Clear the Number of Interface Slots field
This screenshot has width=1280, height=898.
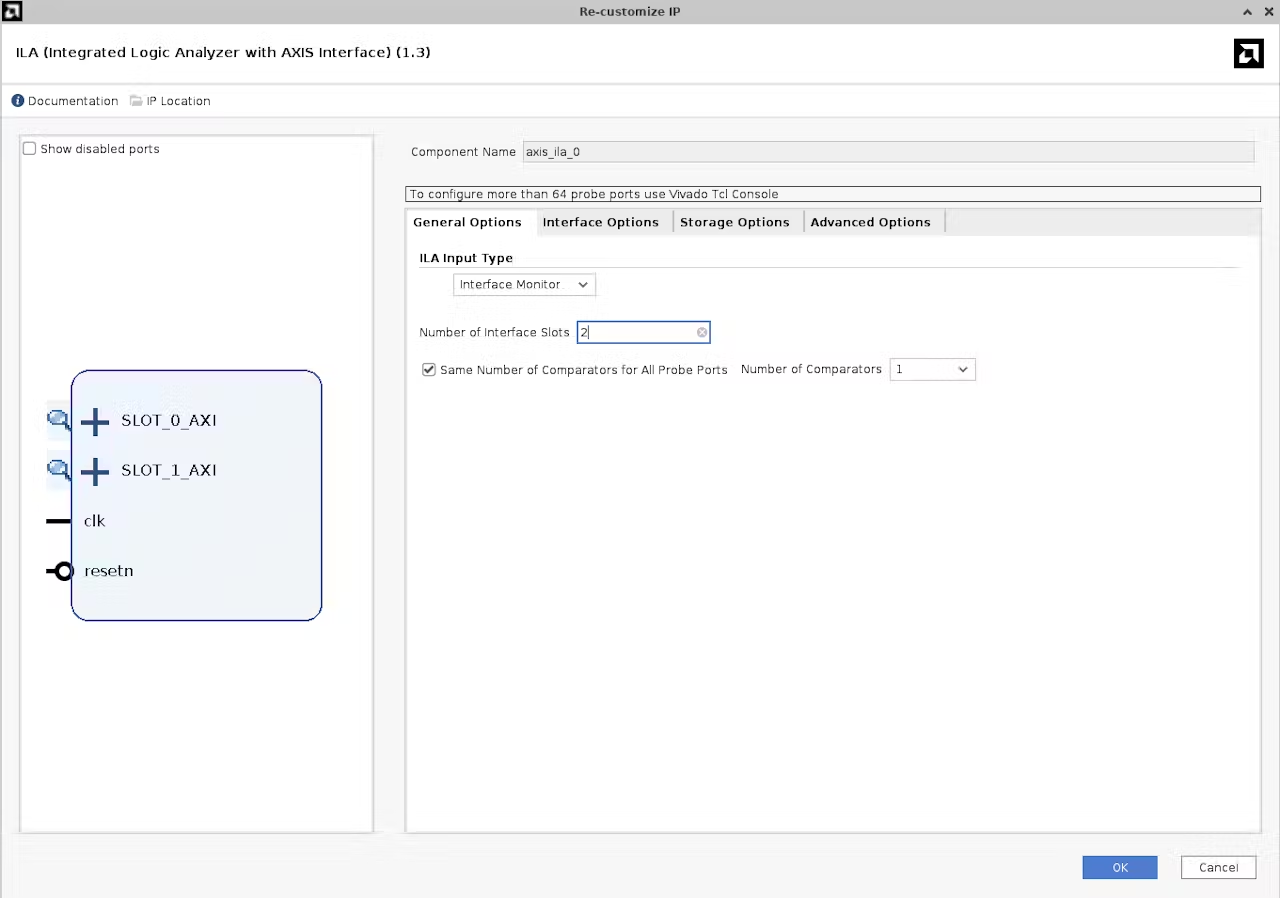702,332
